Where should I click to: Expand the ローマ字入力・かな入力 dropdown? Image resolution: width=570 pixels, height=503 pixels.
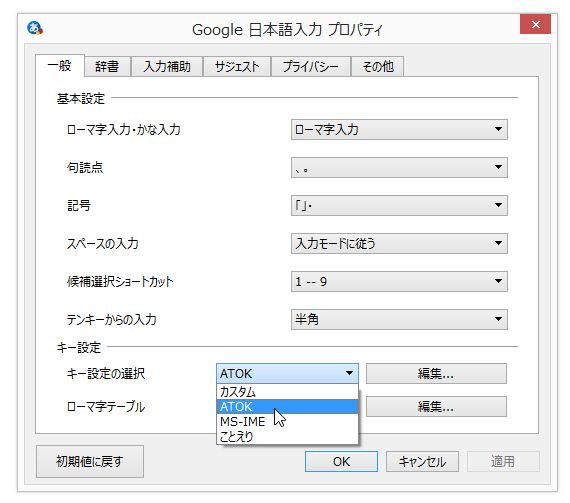click(x=399, y=129)
